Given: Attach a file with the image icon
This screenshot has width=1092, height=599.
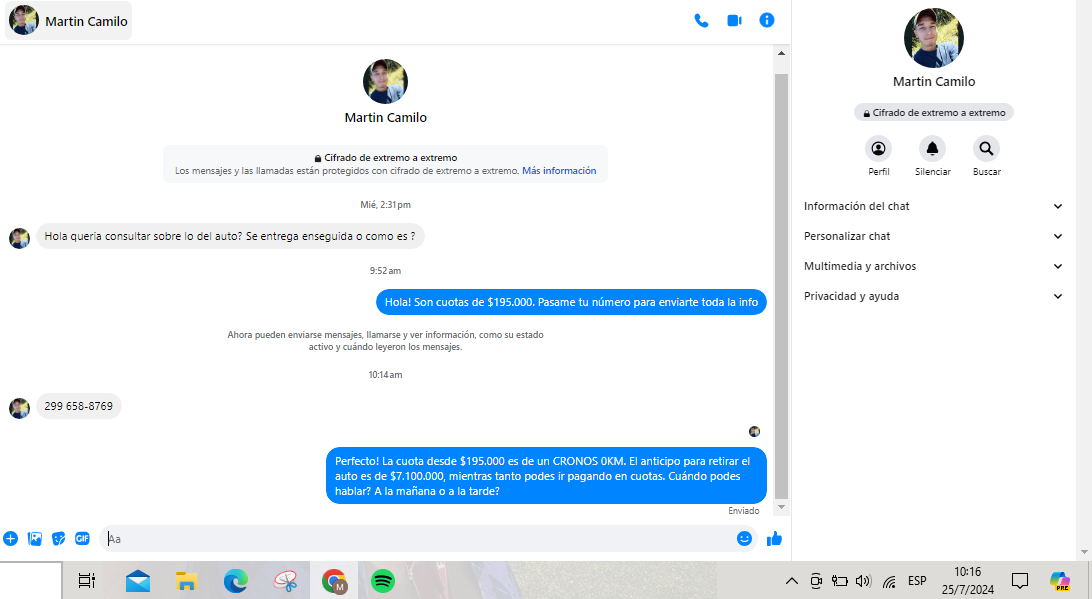Looking at the screenshot, I should click(x=35, y=538).
